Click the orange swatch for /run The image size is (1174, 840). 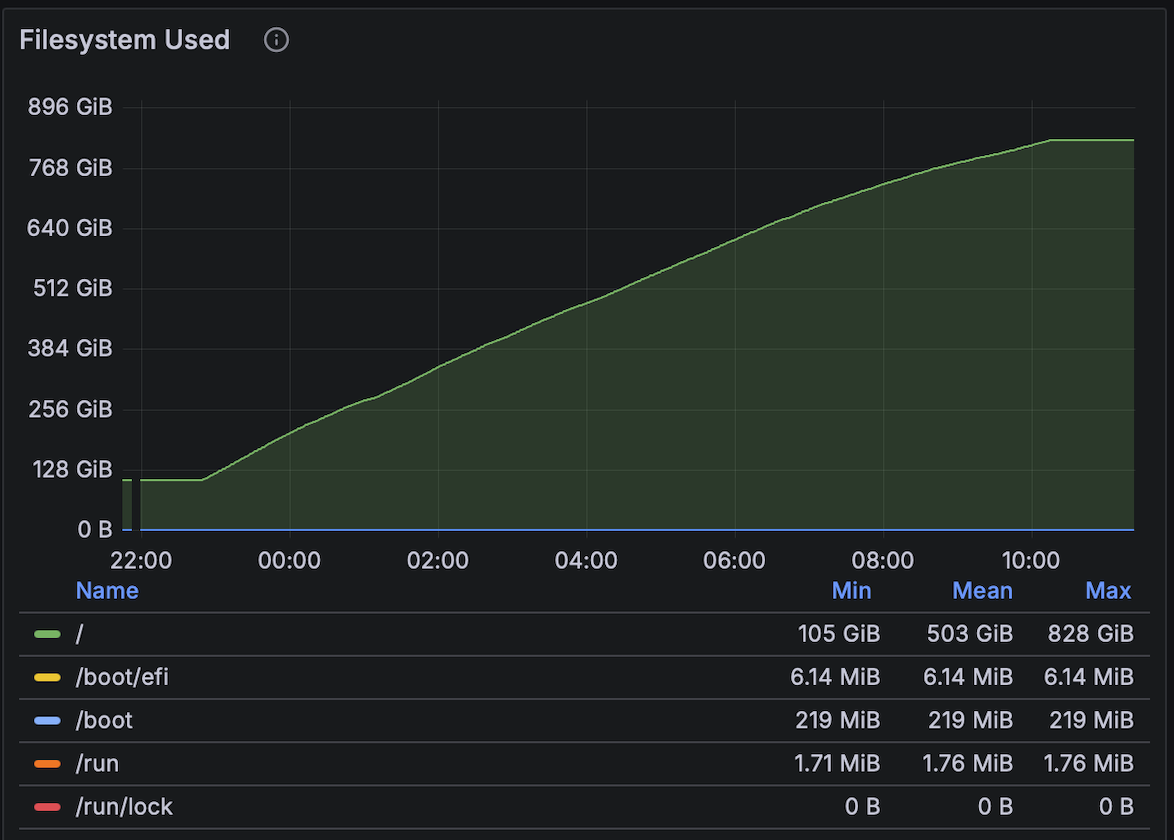pyautogui.click(x=48, y=765)
